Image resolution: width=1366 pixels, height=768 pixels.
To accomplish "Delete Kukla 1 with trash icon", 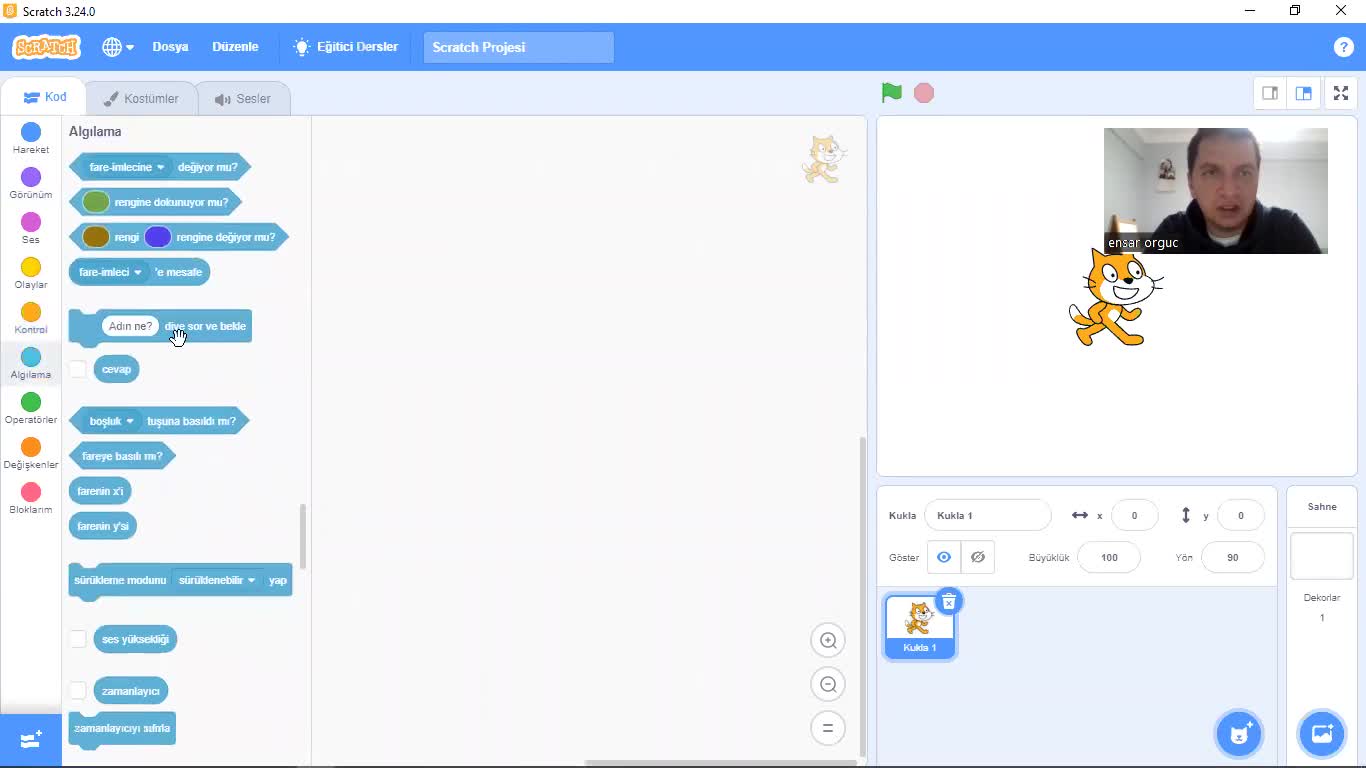I will [949, 601].
